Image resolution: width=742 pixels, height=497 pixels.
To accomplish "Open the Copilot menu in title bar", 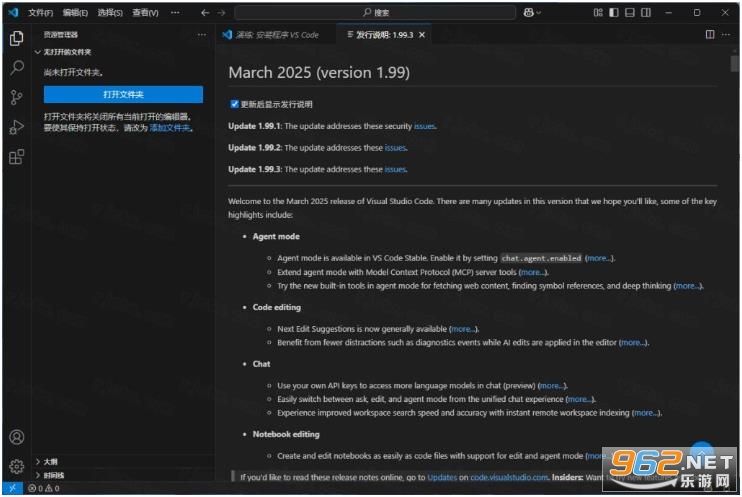I will [x=532, y=13].
